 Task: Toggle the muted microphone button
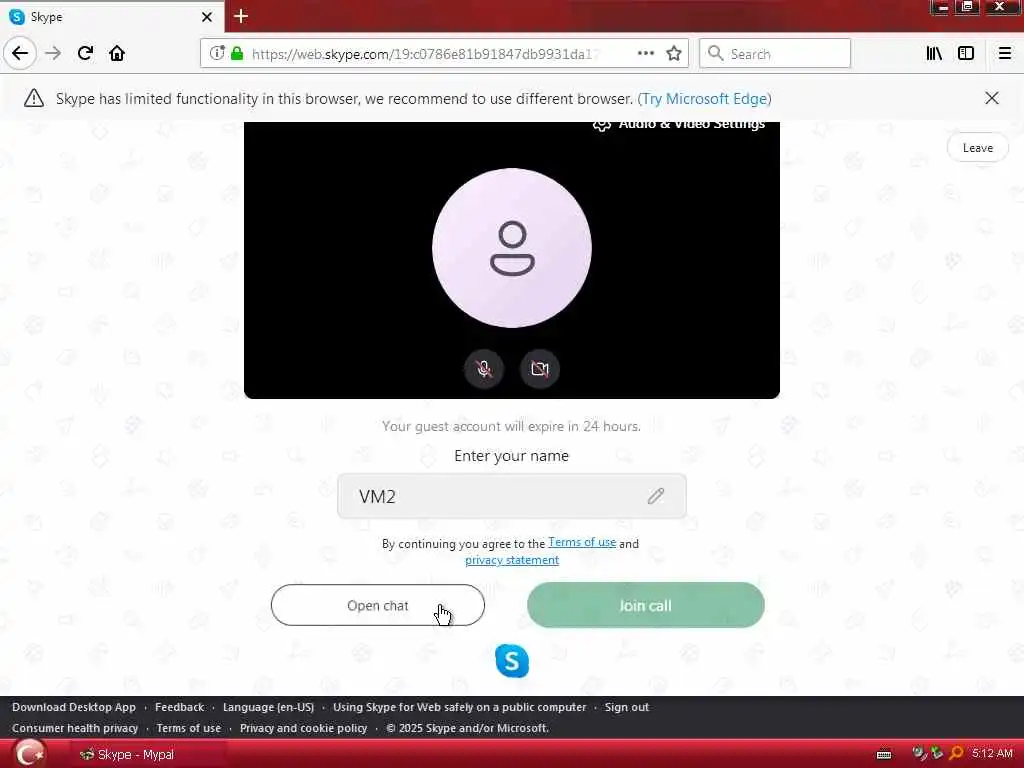pyautogui.click(x=483, y=369)
